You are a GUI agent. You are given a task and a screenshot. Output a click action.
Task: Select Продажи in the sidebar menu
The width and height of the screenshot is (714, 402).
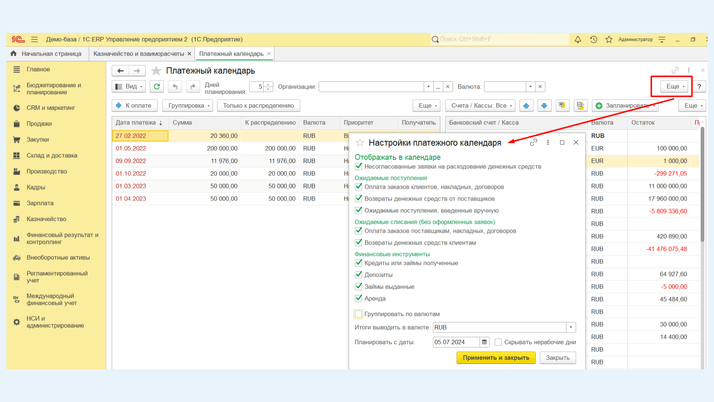[x=39, y=124]
